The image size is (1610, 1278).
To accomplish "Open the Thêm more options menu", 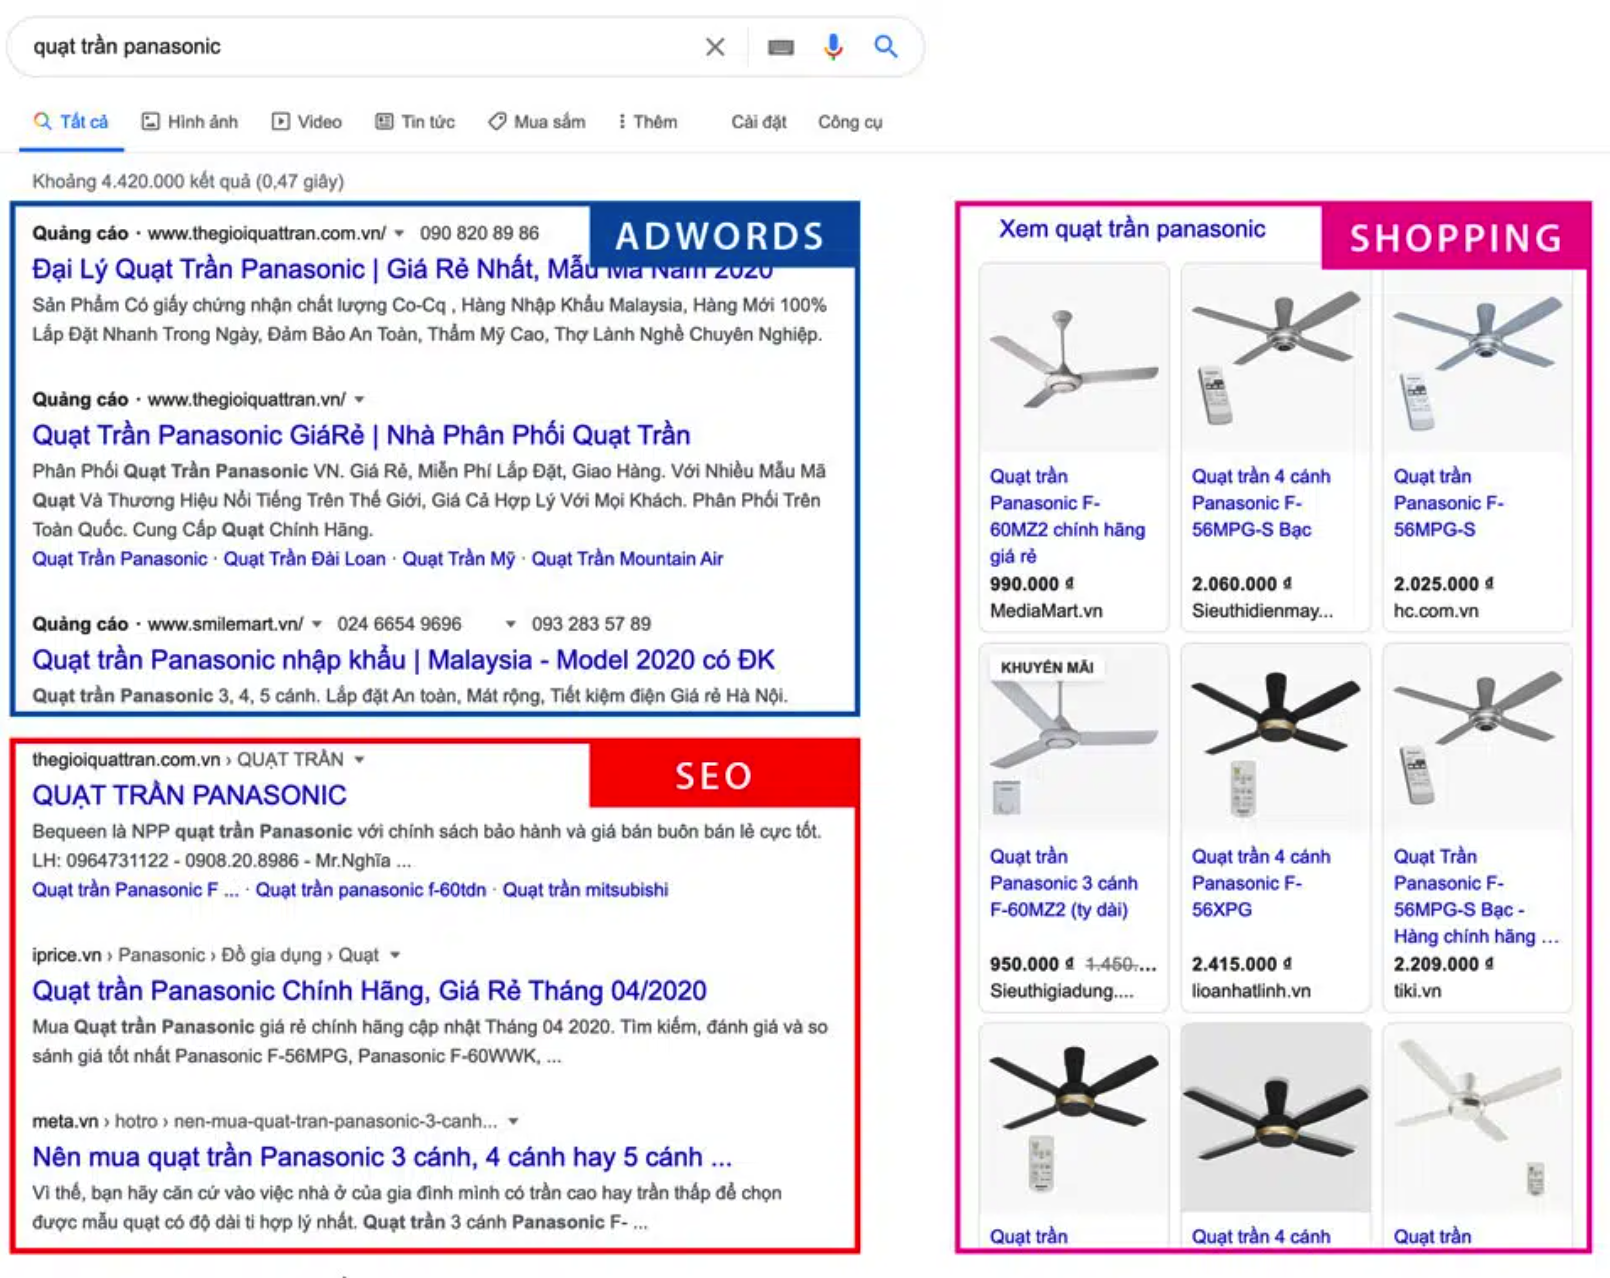I will (x=648, y=121).
